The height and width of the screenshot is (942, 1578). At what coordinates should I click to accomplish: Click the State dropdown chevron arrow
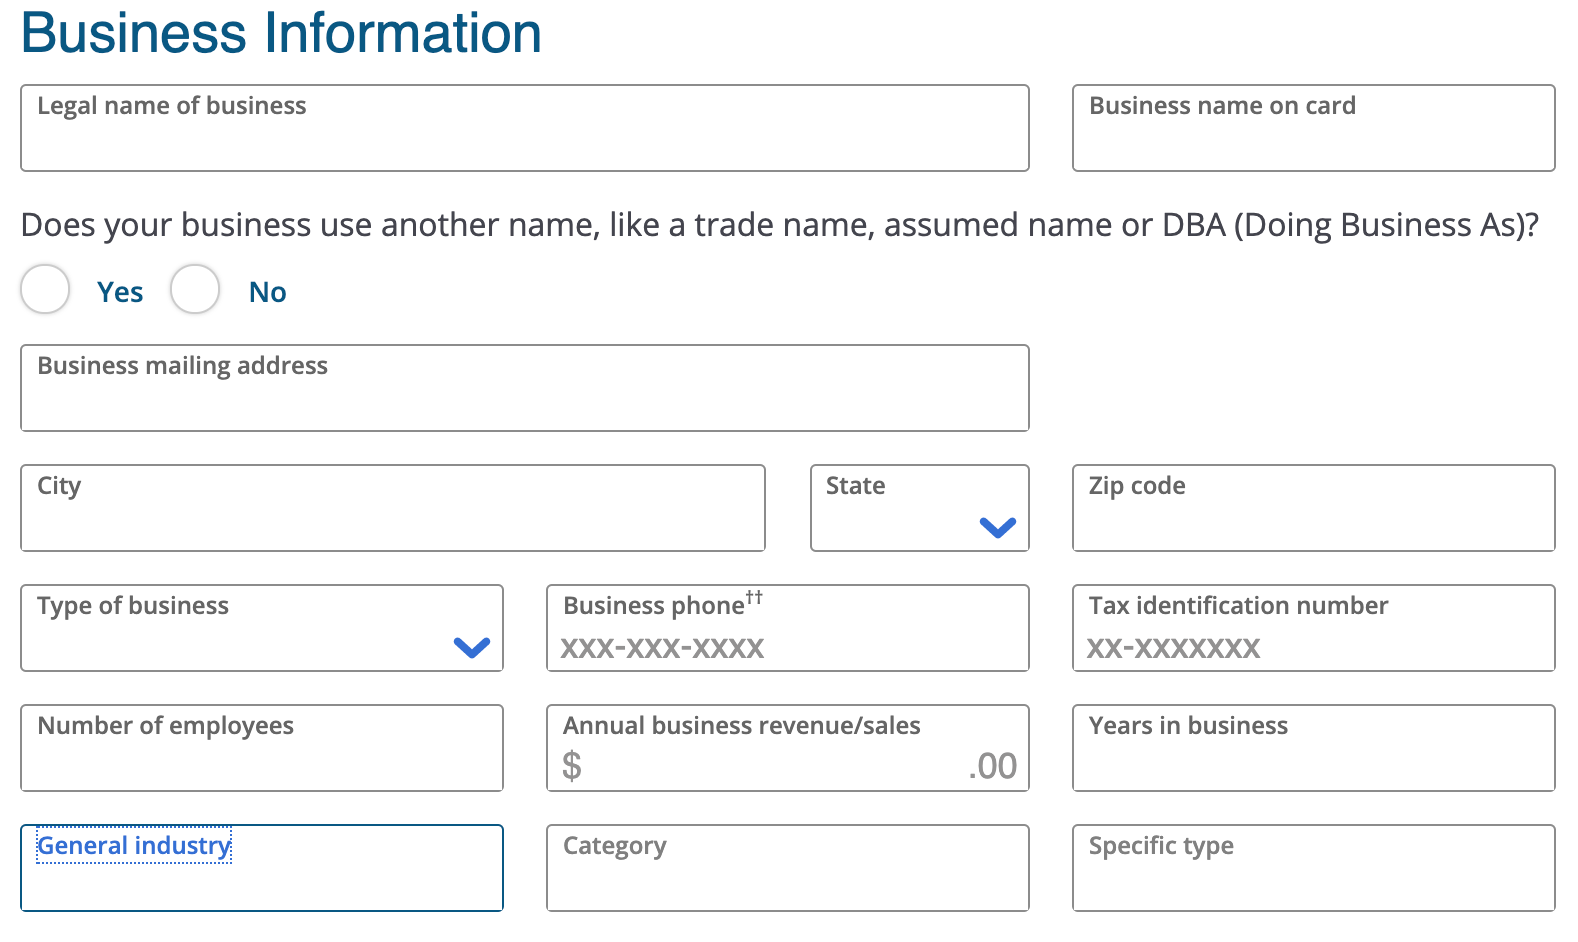click(998, 527)
